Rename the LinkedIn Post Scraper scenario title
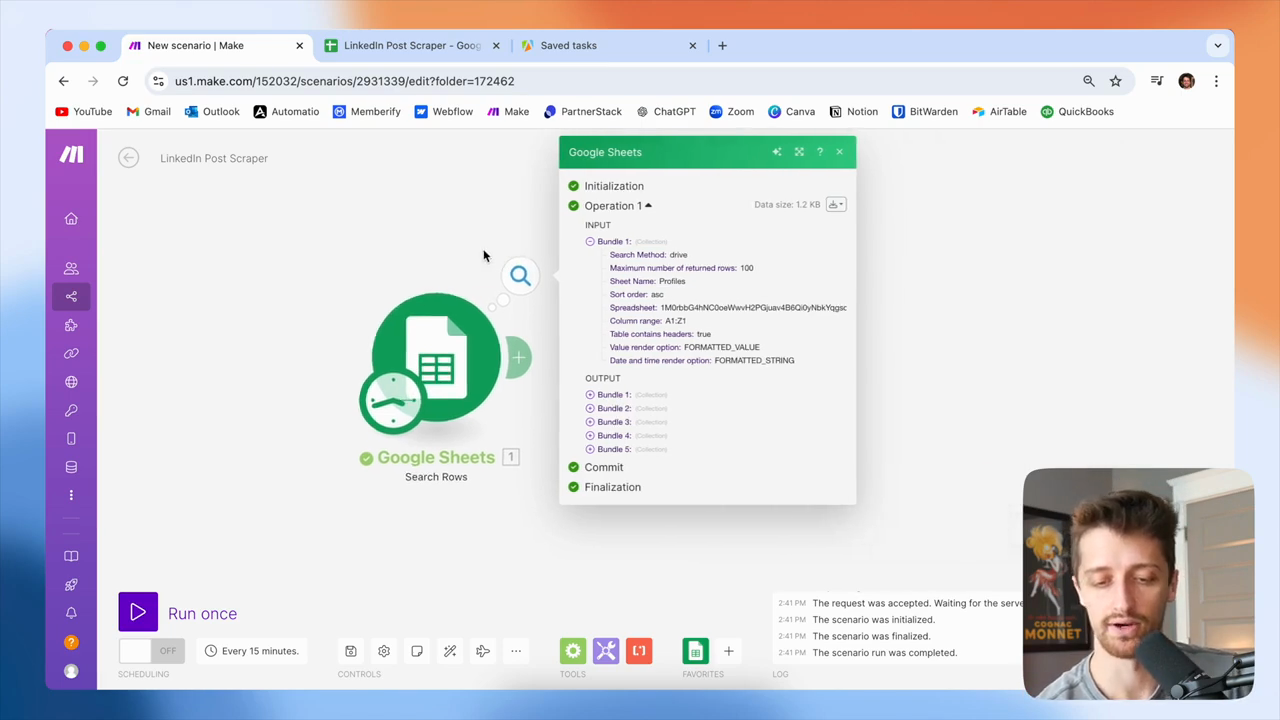The width and height of the screenshot is (1280, 720). 214,158
